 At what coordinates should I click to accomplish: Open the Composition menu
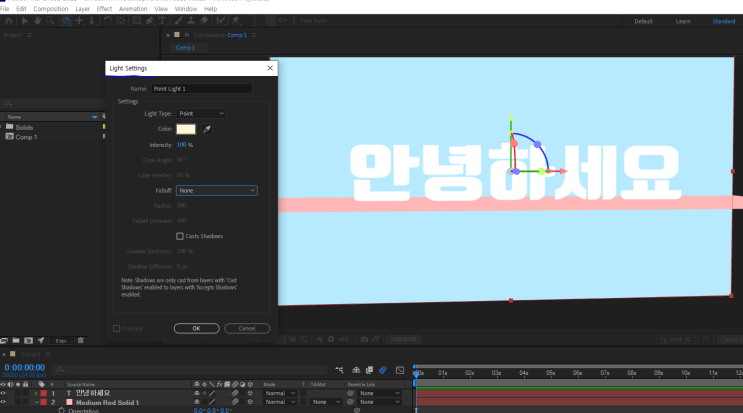[x=50, y=8]
